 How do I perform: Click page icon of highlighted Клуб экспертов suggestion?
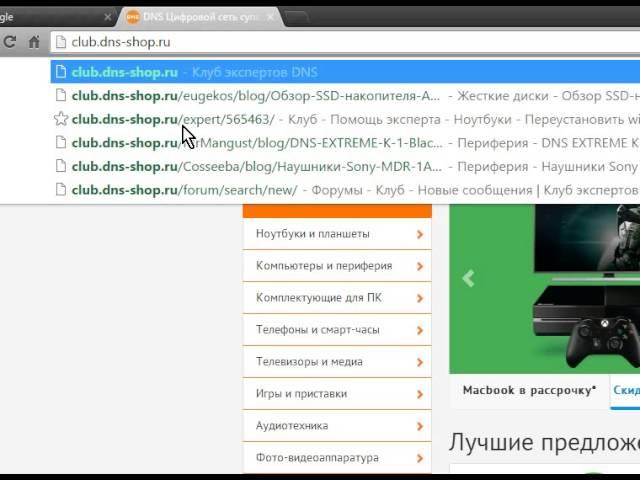tap(61, 72)
